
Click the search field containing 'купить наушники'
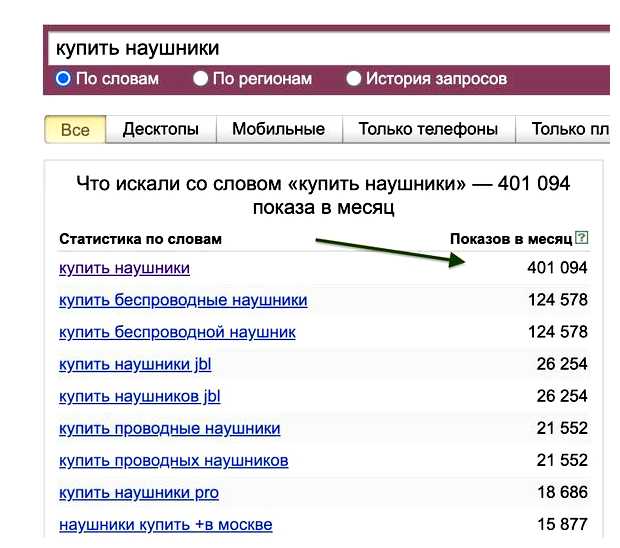tap(329, 48)
